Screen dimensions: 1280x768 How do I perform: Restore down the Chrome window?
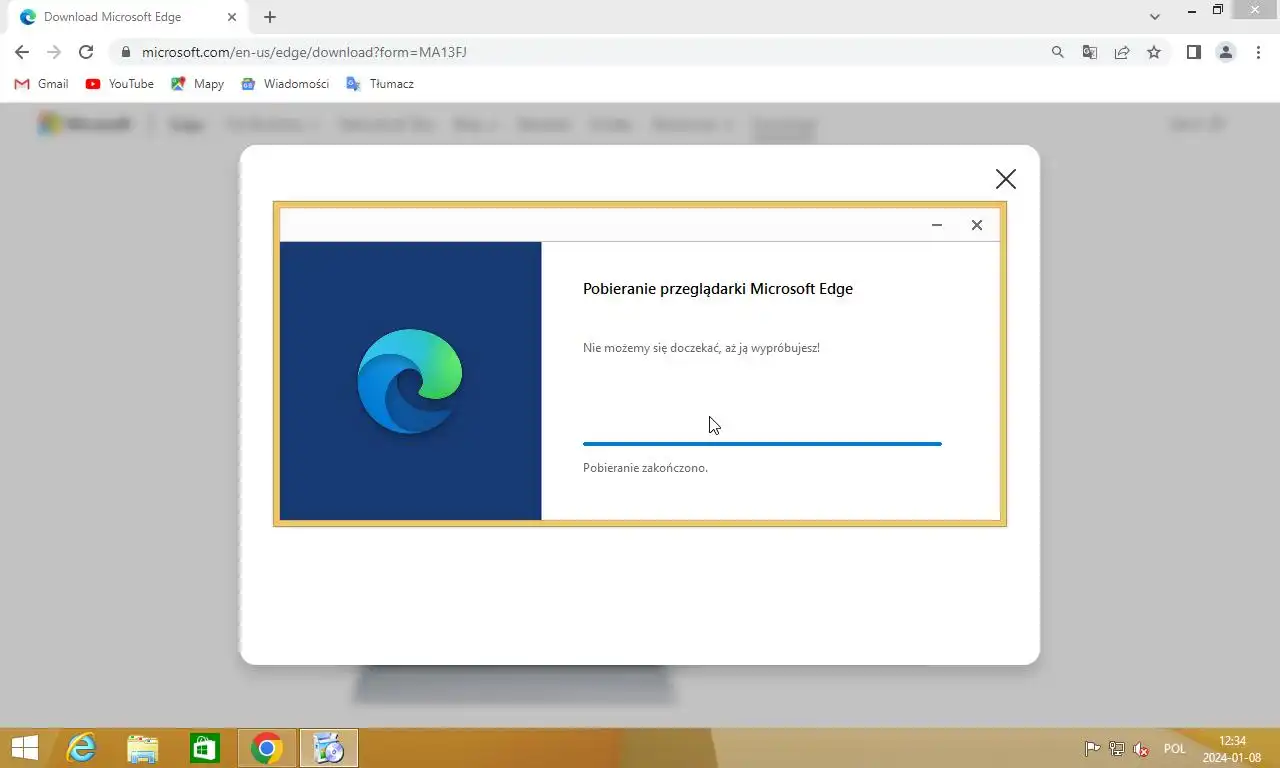1218,10
